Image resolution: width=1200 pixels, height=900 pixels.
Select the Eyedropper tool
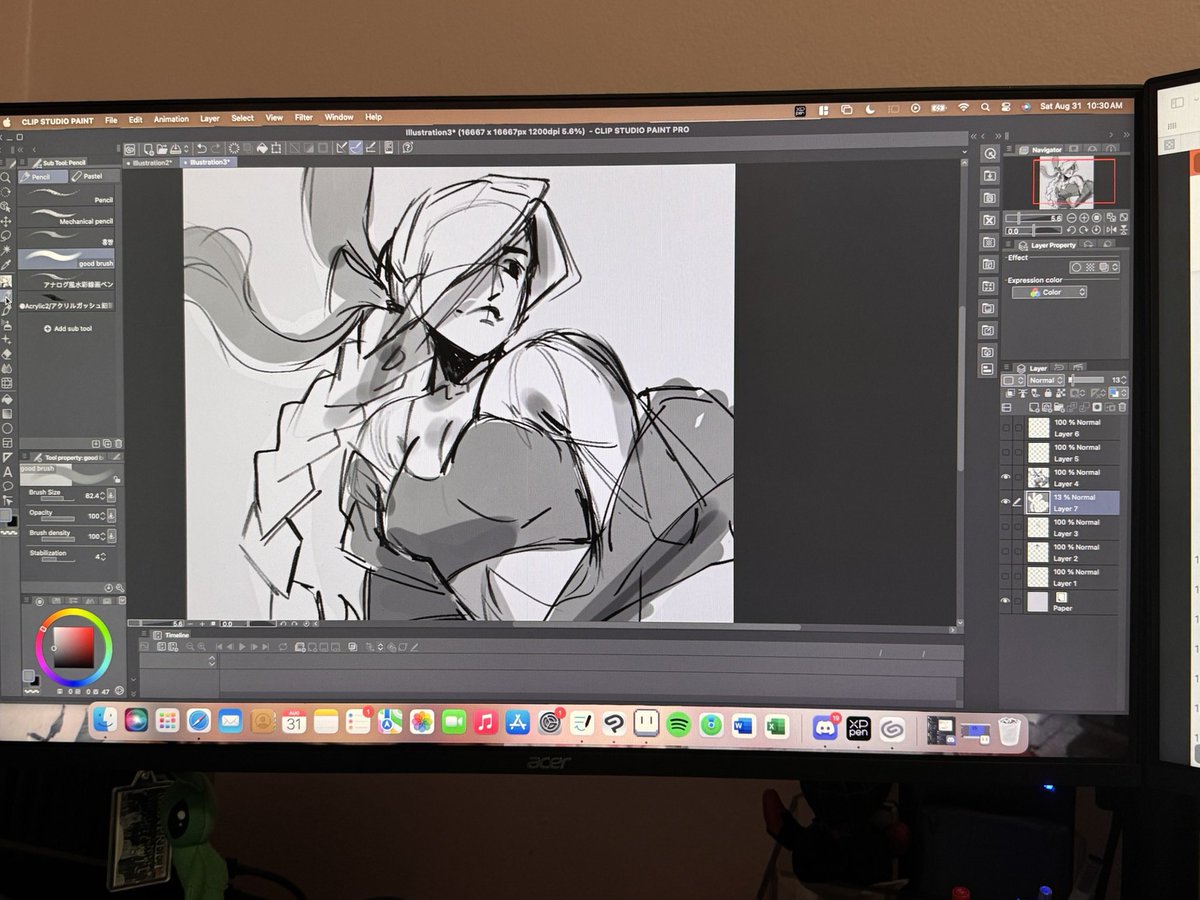click(6, 264)
